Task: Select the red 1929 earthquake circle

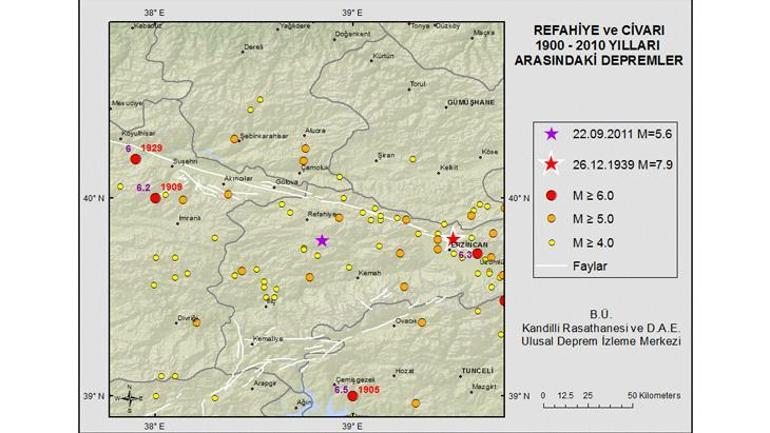Action: coord(135,158)
